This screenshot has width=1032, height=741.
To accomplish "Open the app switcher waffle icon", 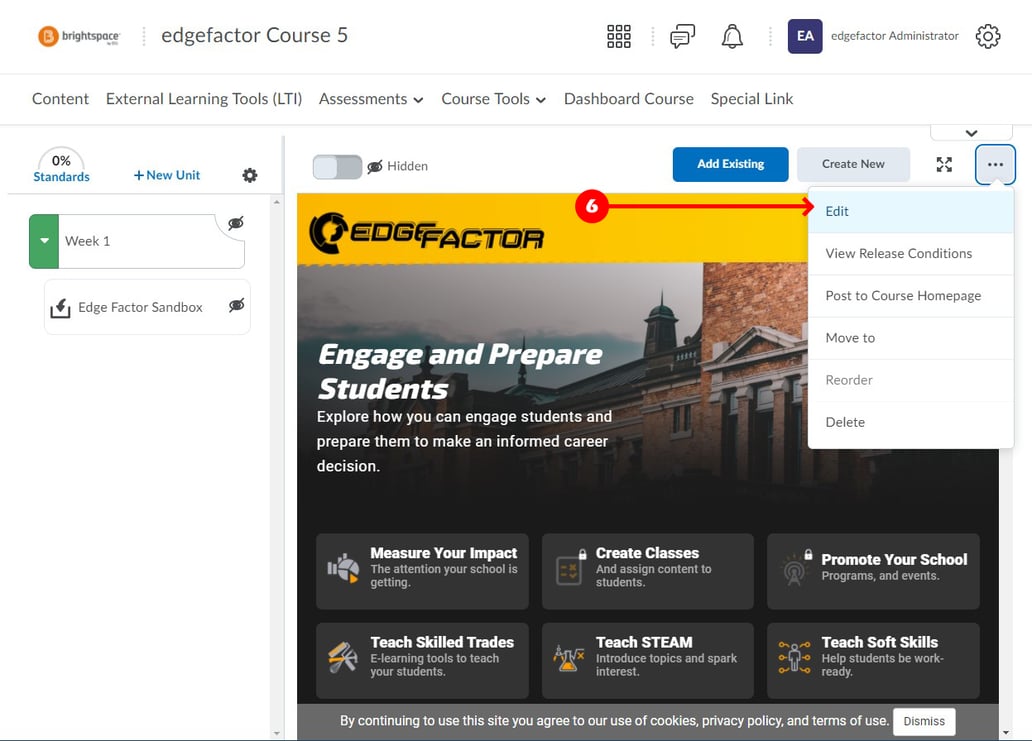I will pos(618,36).
